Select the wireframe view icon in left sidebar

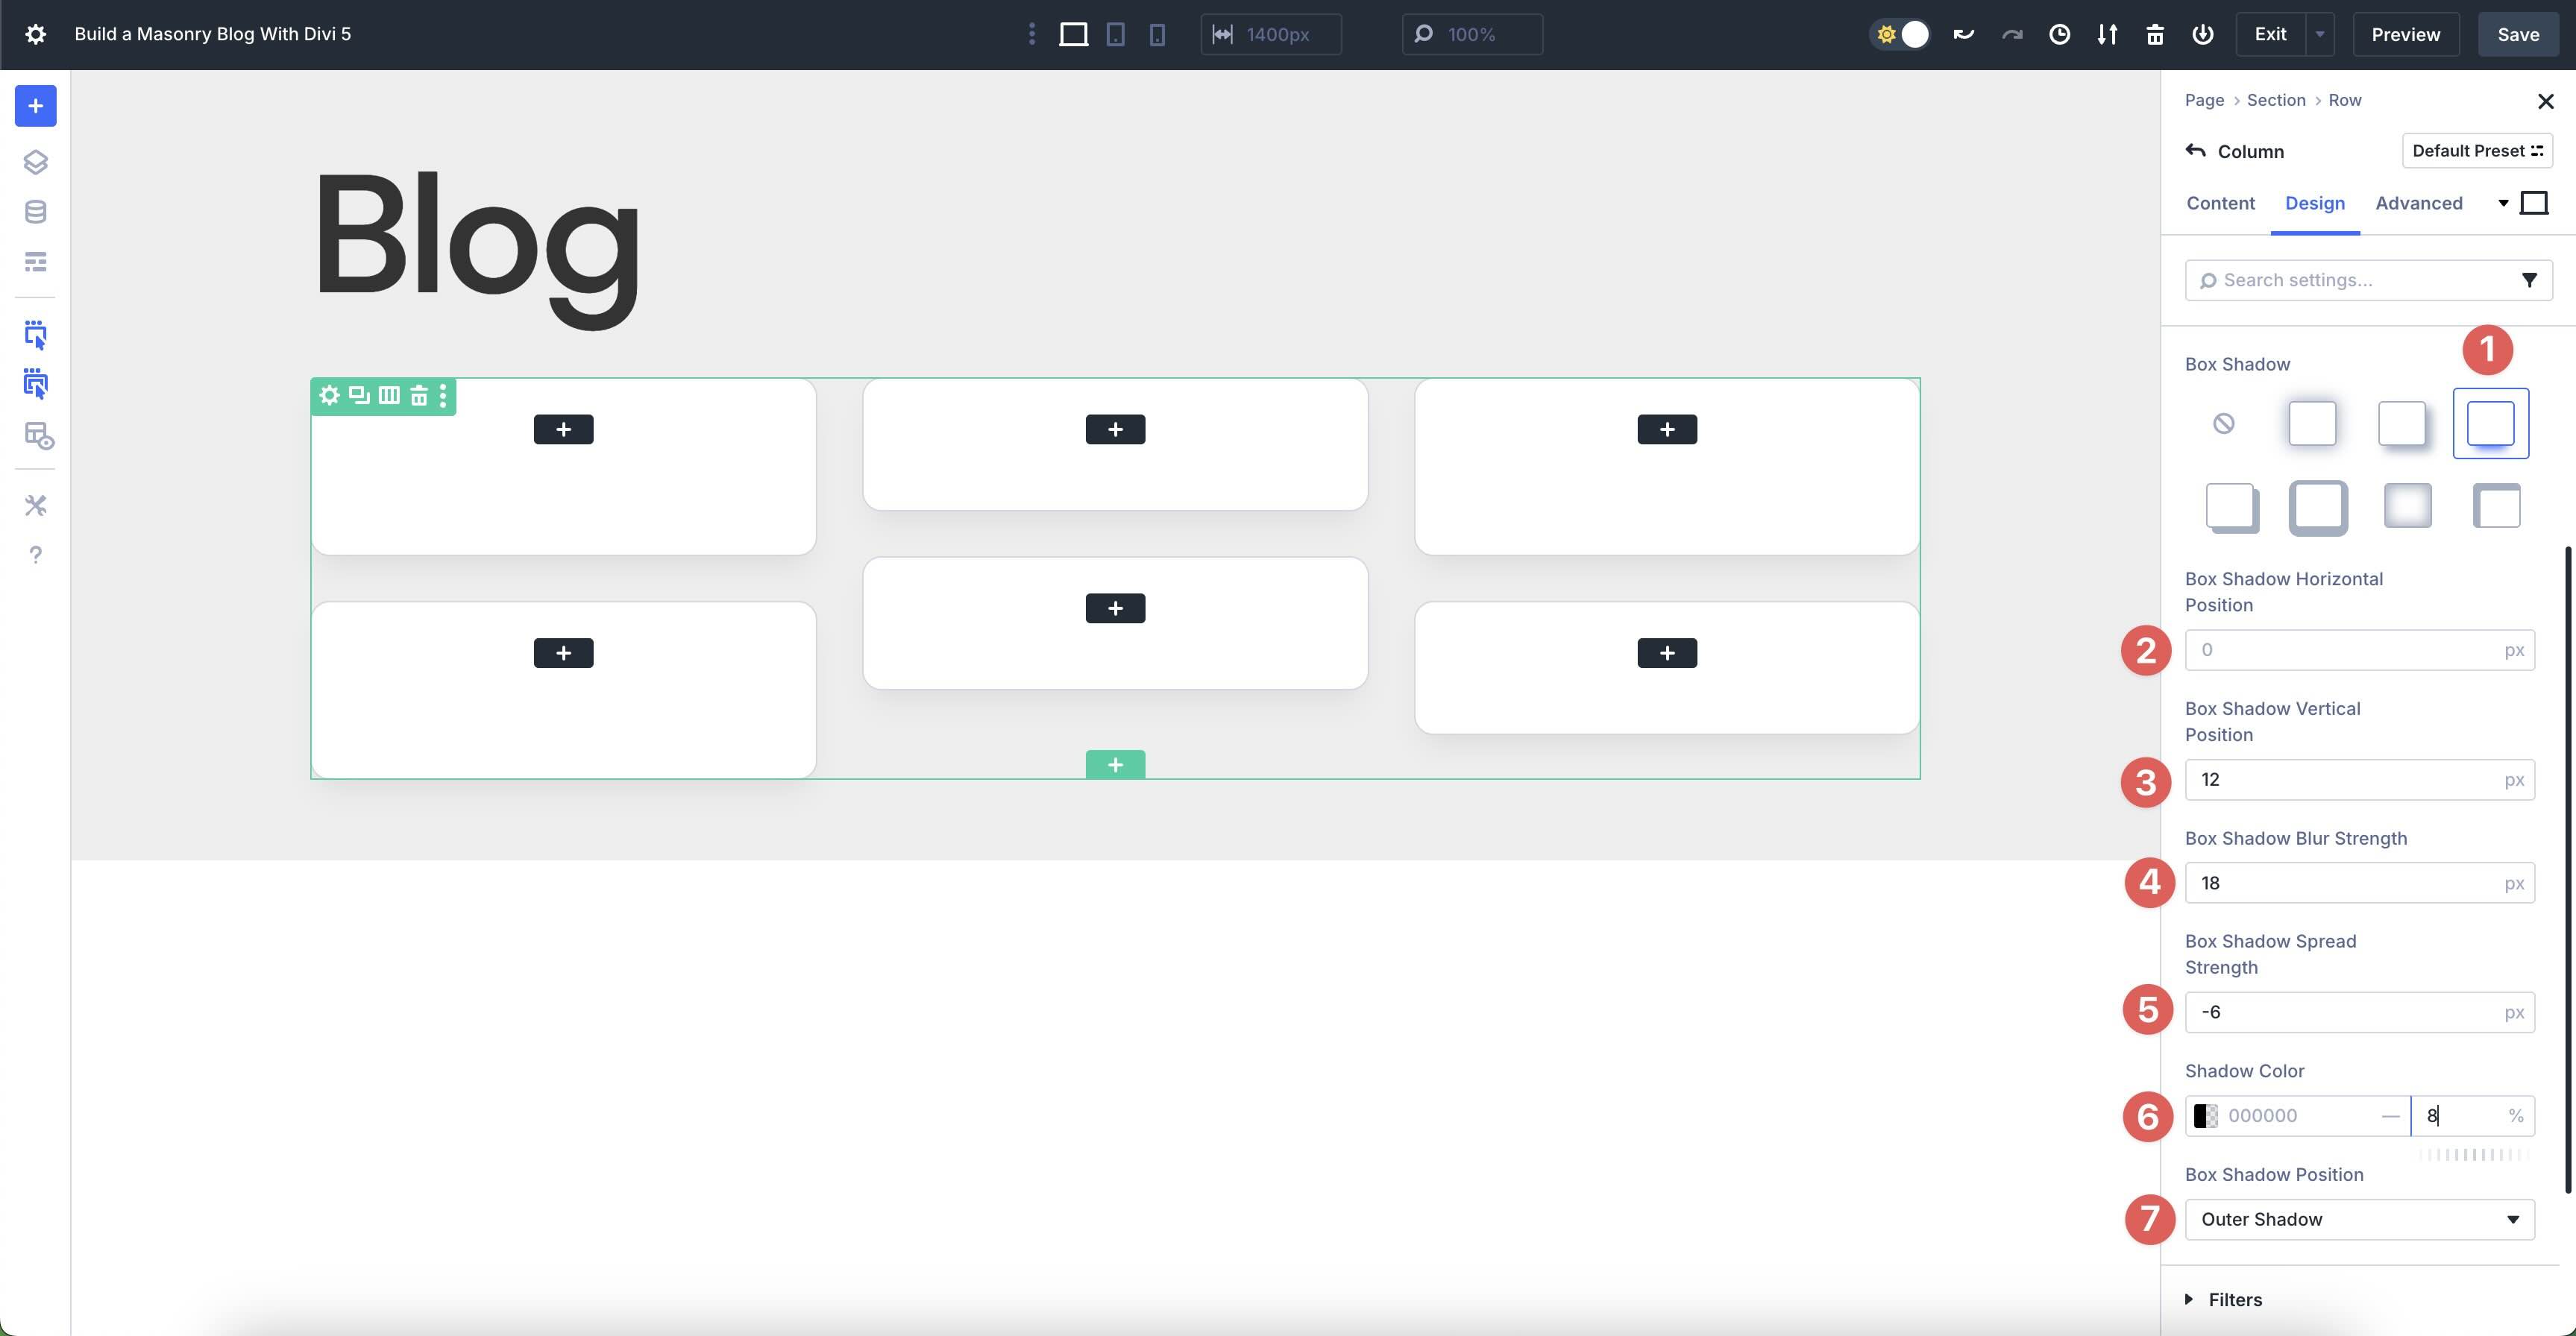[36, 261]
